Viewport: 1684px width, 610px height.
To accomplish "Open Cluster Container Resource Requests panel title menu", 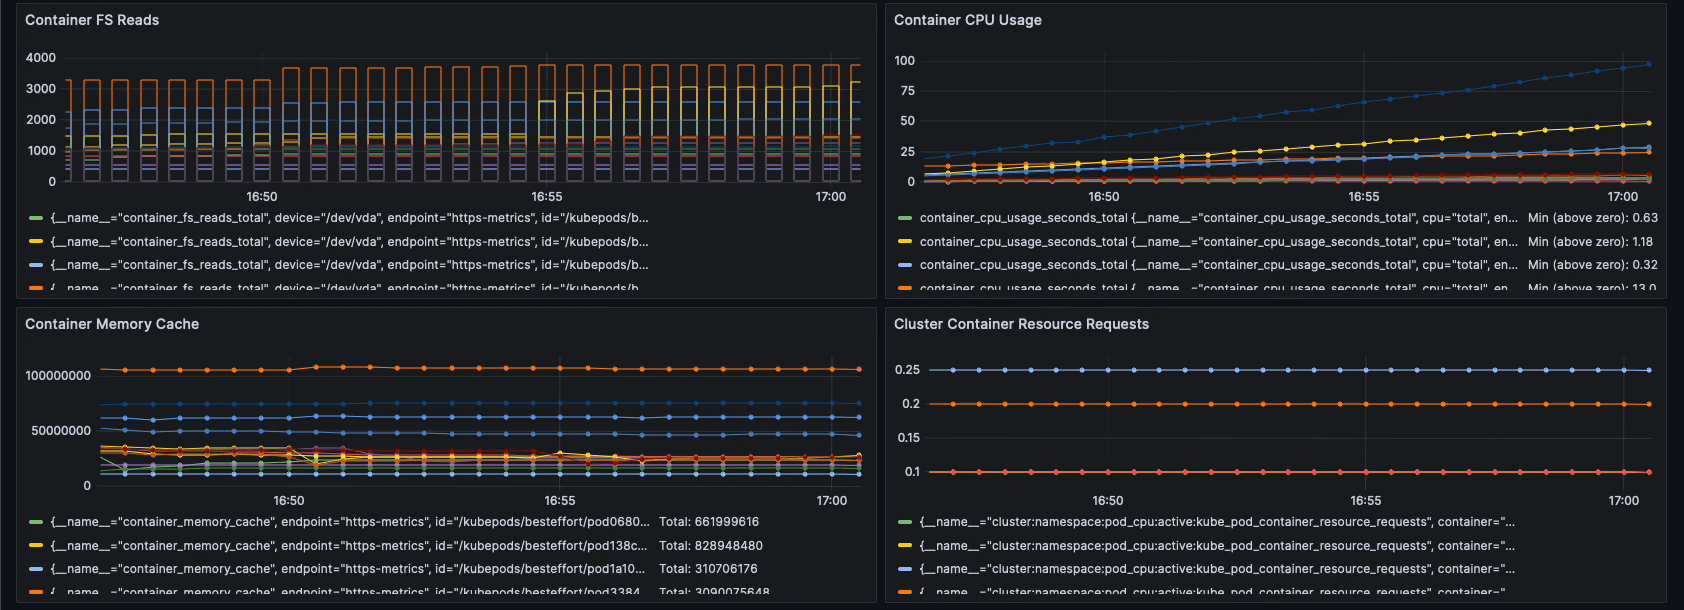I will click(1021, 324).
